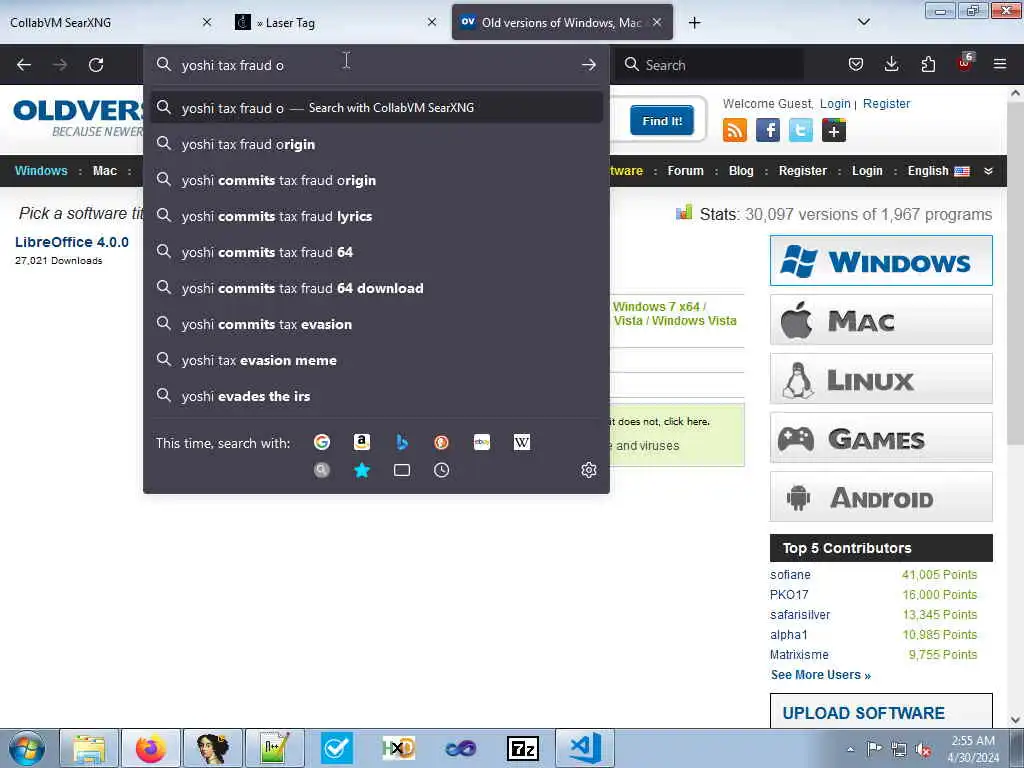Reload the current page
Screen dimensions: 1024x768
pos(96,65)
